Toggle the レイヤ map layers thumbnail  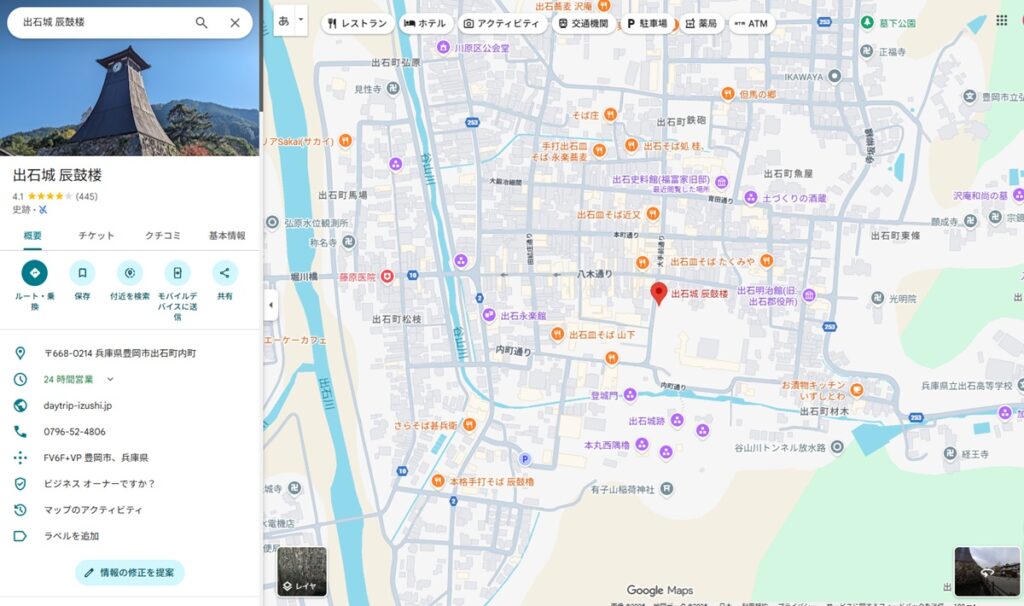(x=302, y=572)
